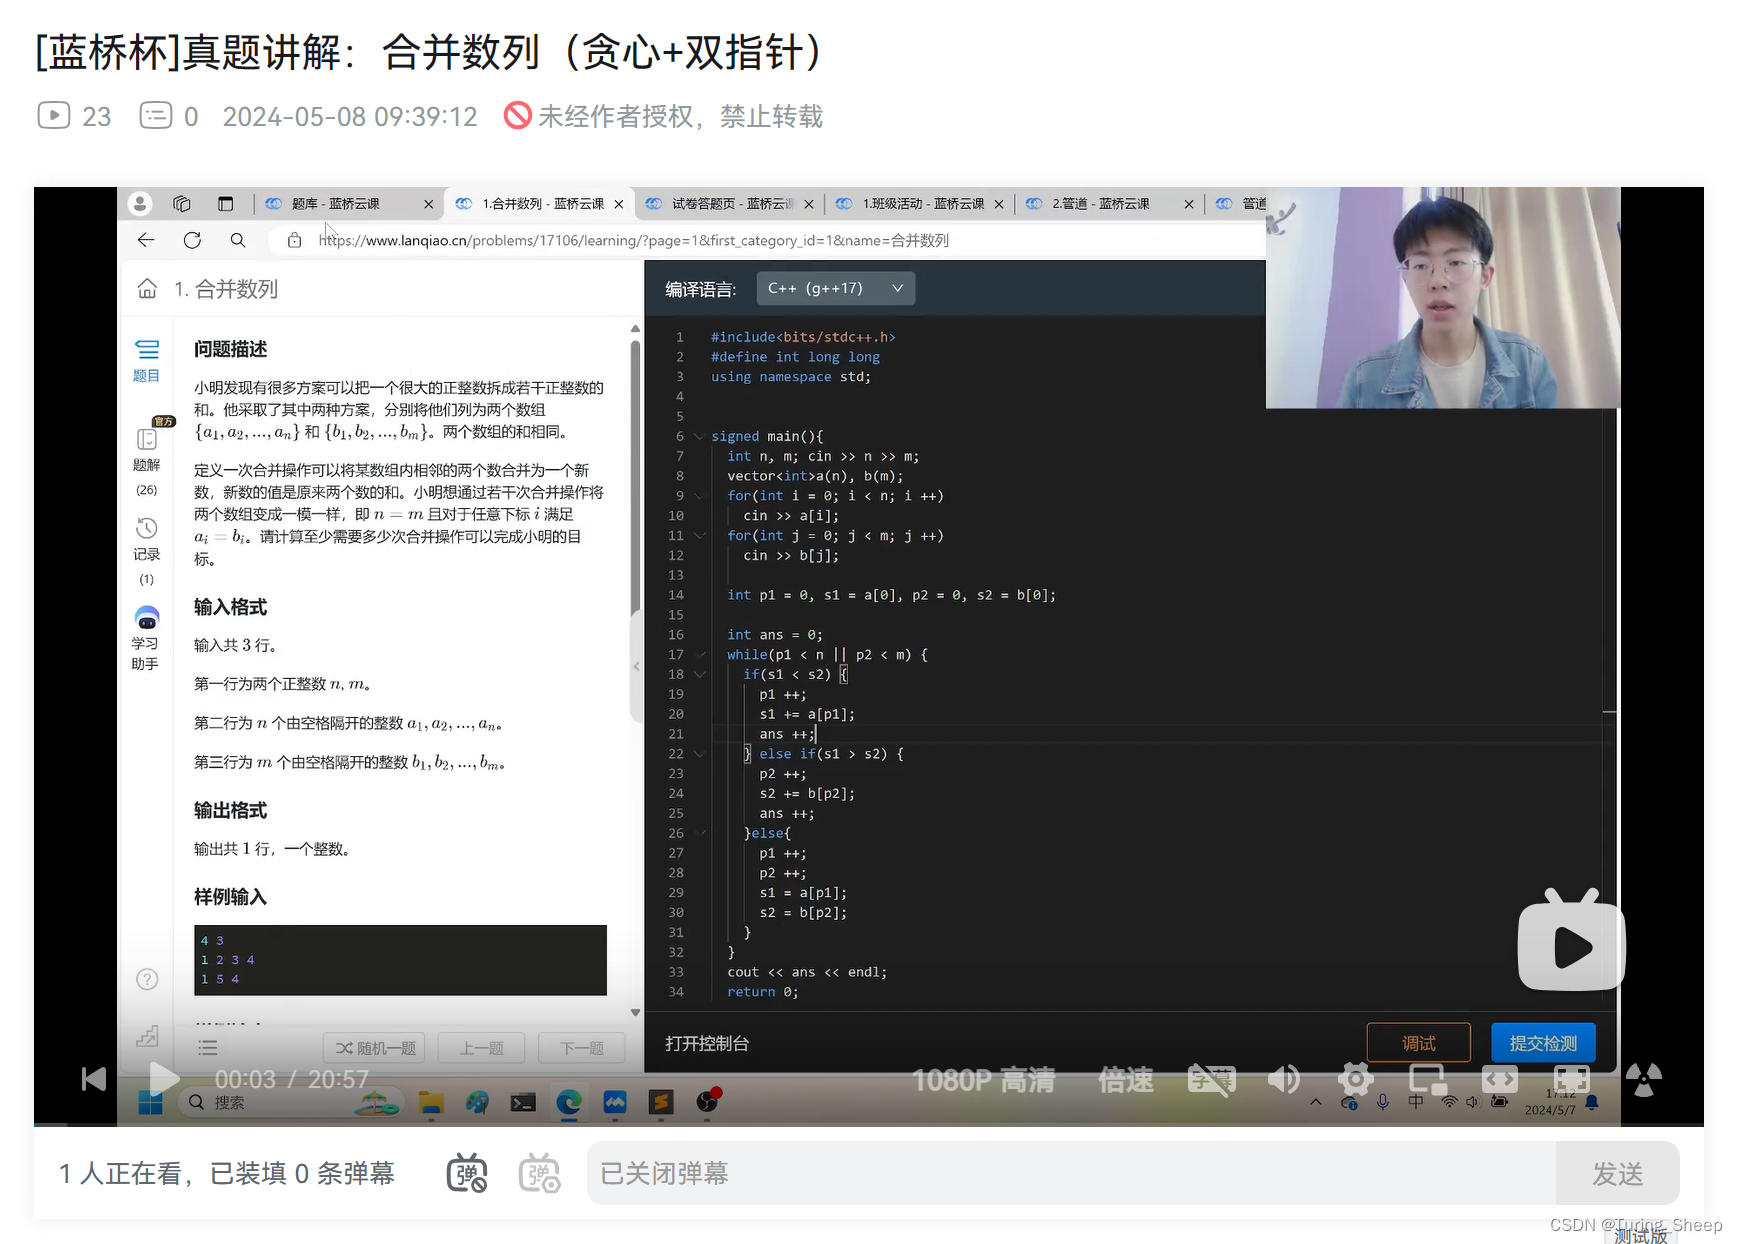The width and height of the screenshot is (1738, 1244).
Task: Click the radiation icon beside the player
Action: (x=1643, y=1079)
